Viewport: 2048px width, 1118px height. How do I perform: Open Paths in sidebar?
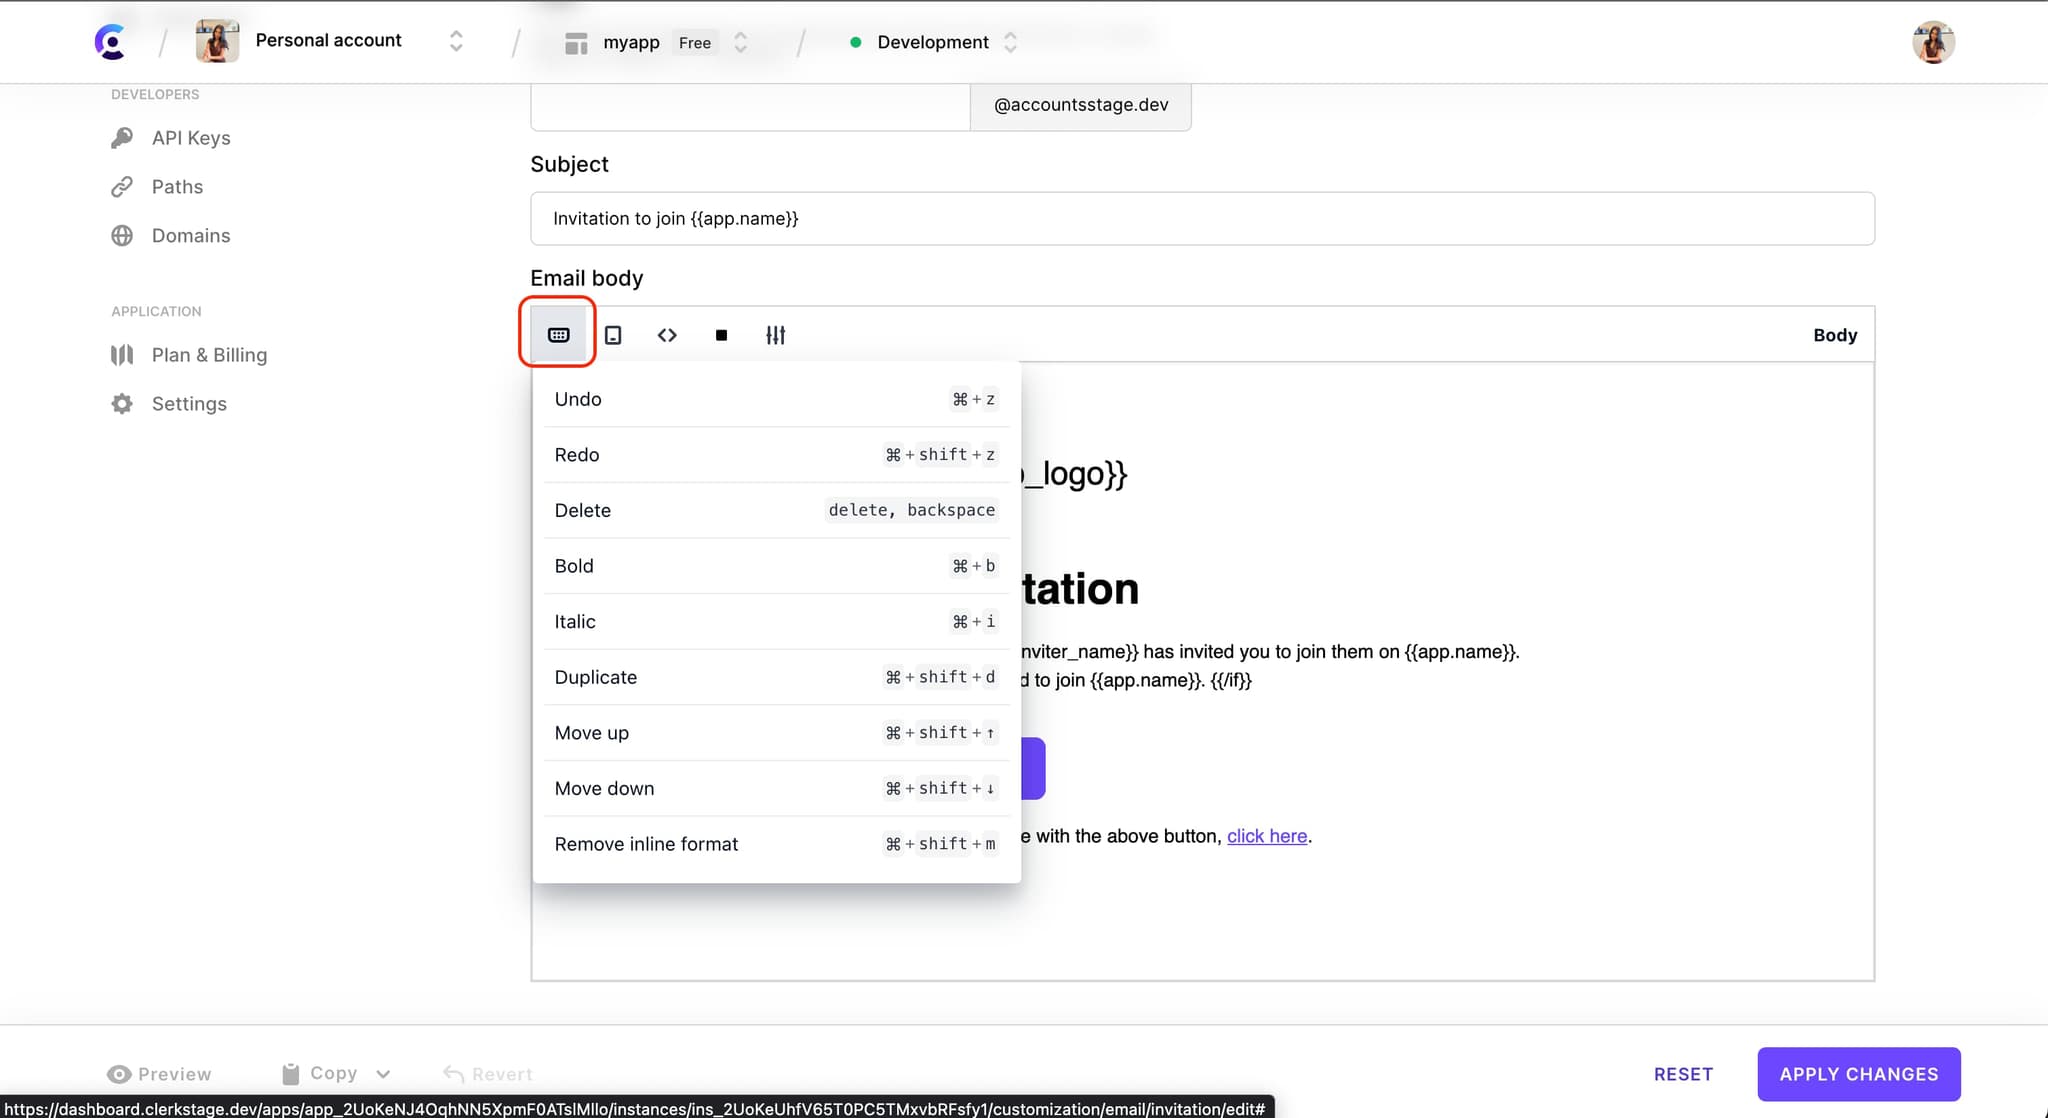tap(177, 187)
